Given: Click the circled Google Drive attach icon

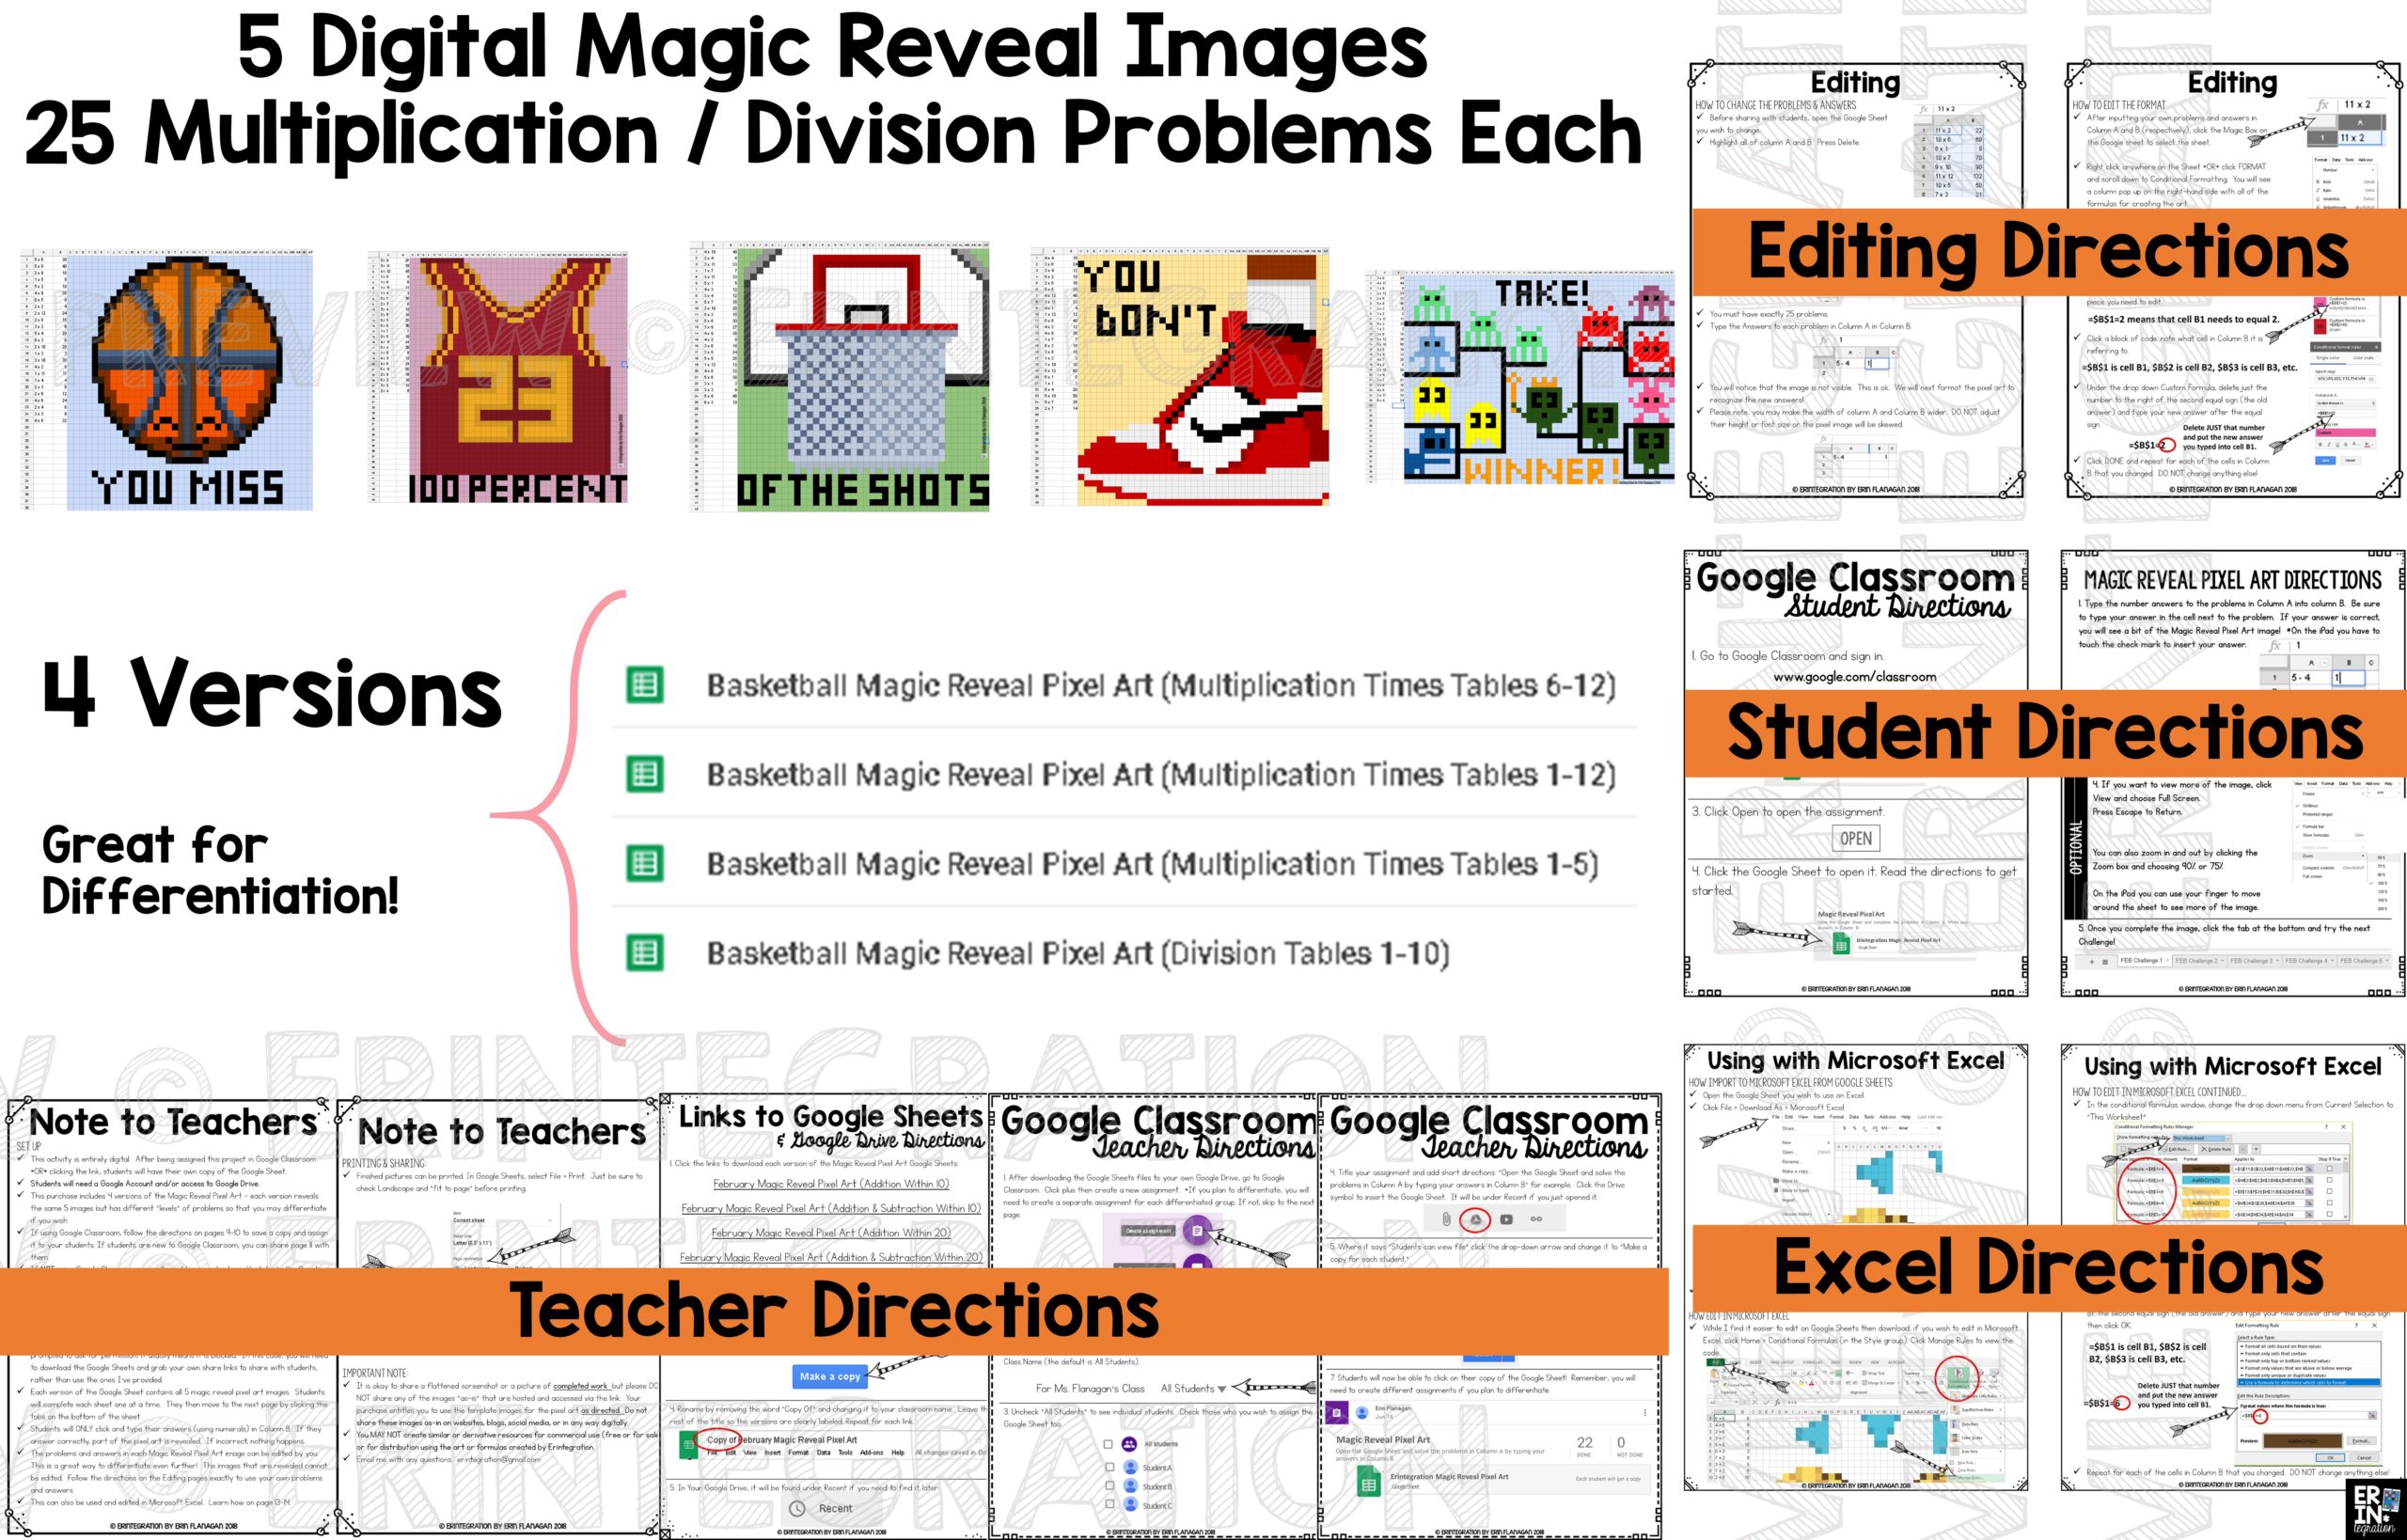Looking at the screenshot, I should 1476,1221.
